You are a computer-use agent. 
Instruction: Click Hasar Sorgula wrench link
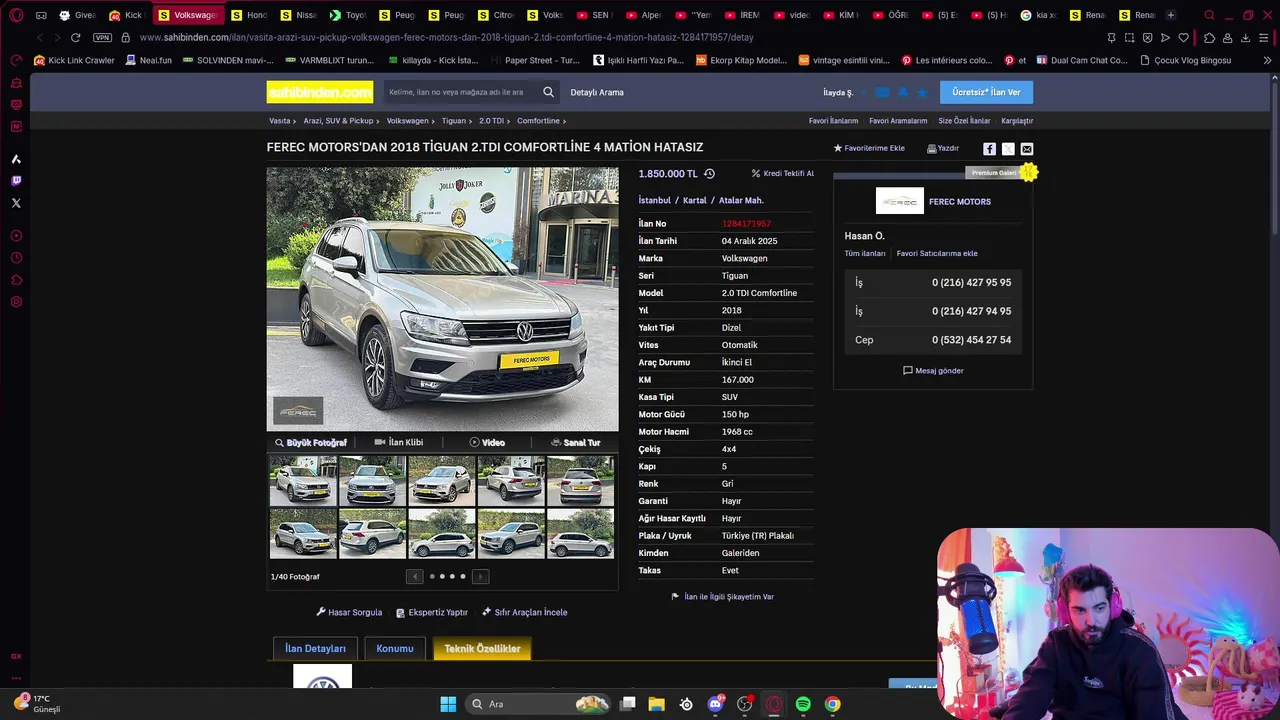pos(349,612)
